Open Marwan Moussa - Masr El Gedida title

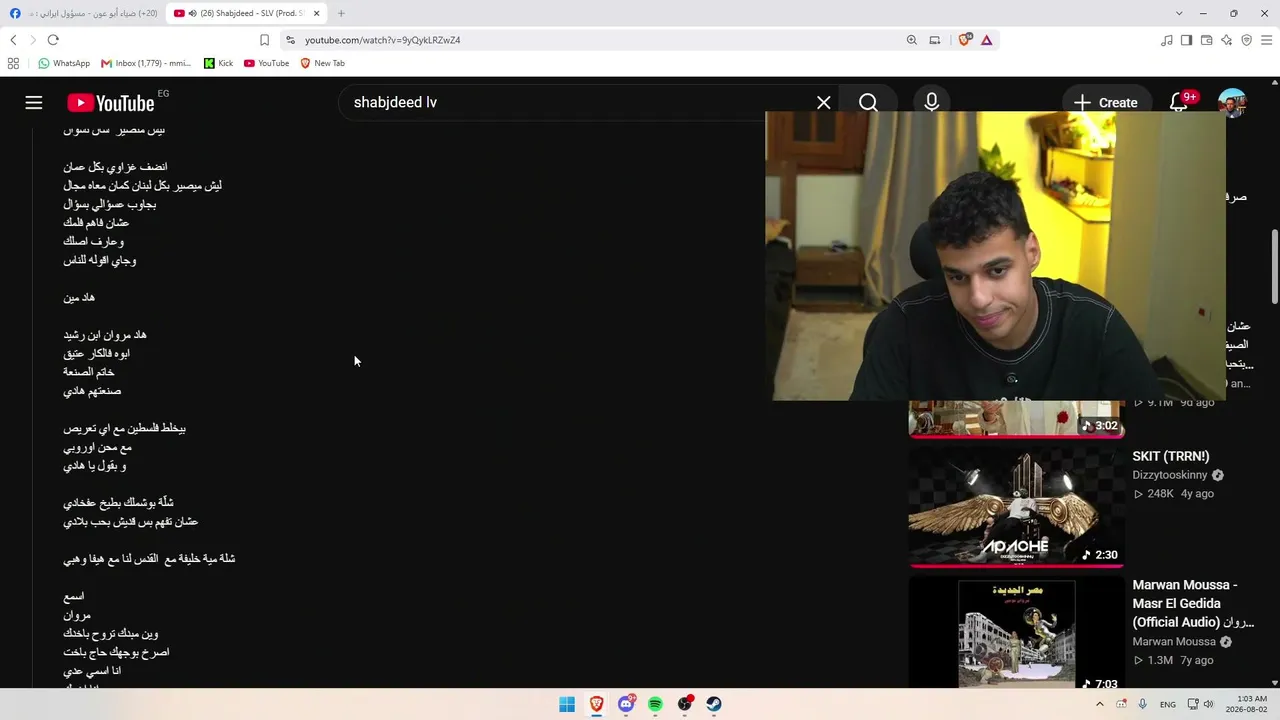coord(1193,603)
